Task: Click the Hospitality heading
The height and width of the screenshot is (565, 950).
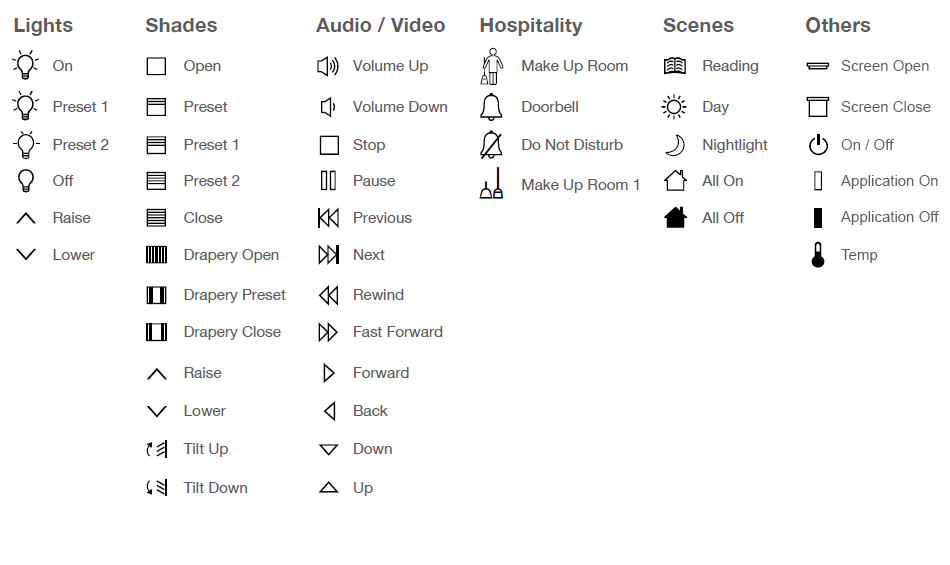Action: click(x=530, y=26)
